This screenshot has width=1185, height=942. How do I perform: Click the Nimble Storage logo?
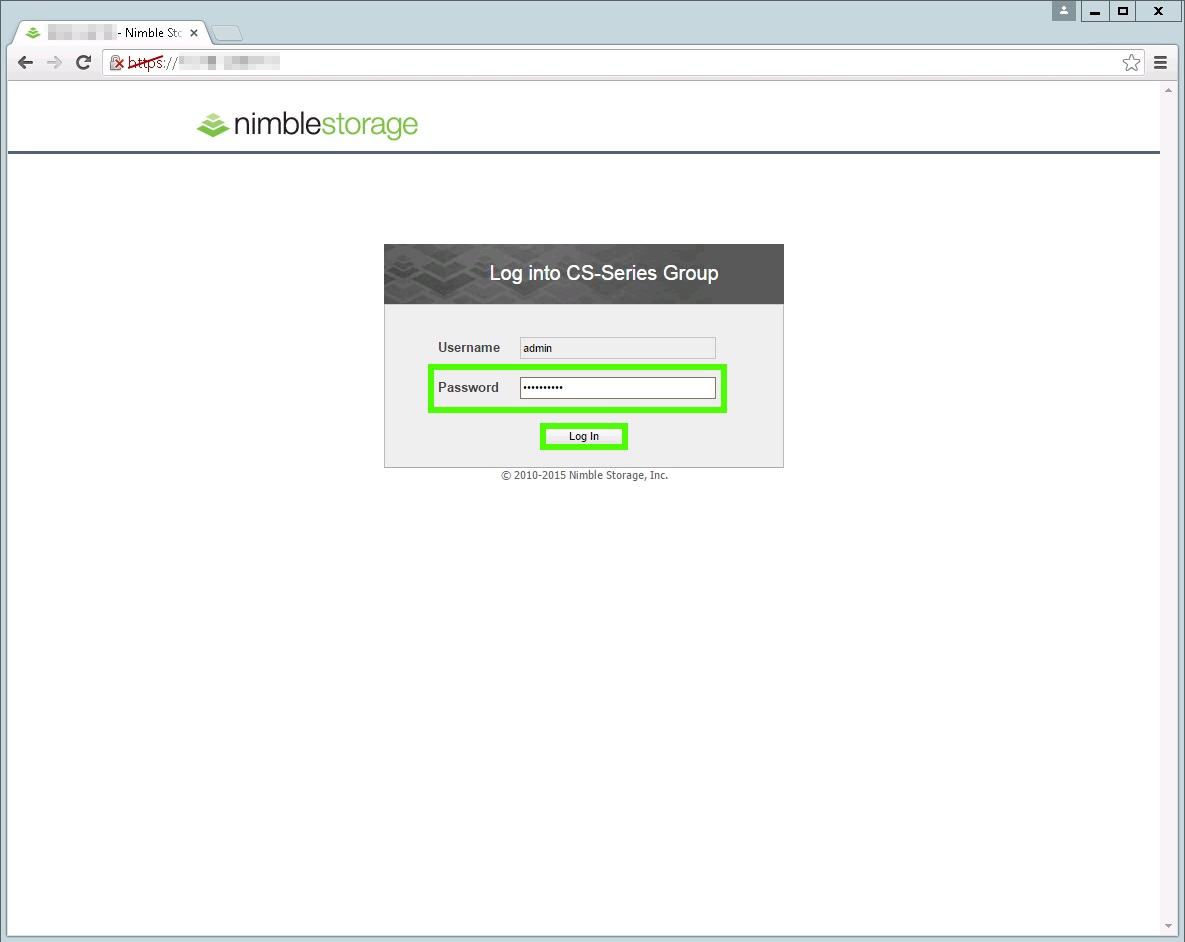306,124
